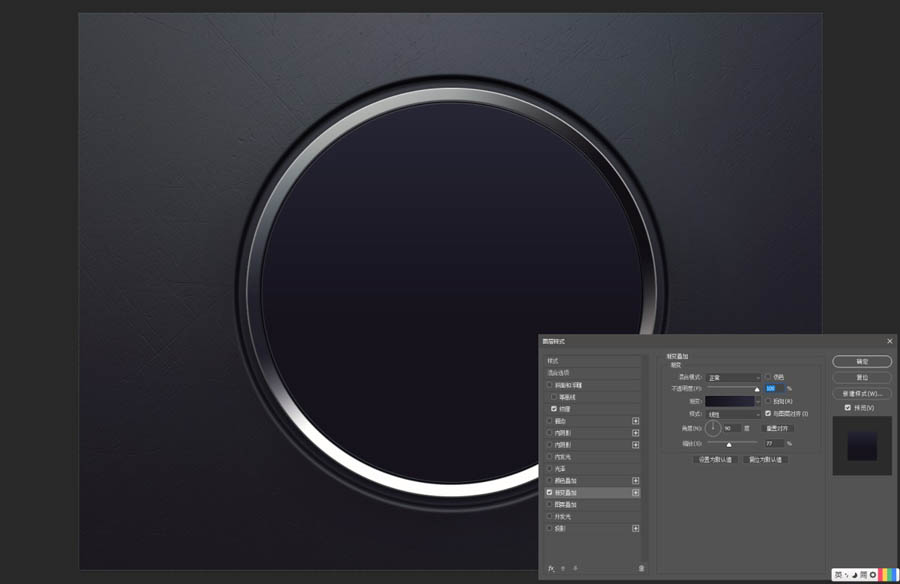
Task: Click the fx add-style icon
Action: click(x=551, y=568)
